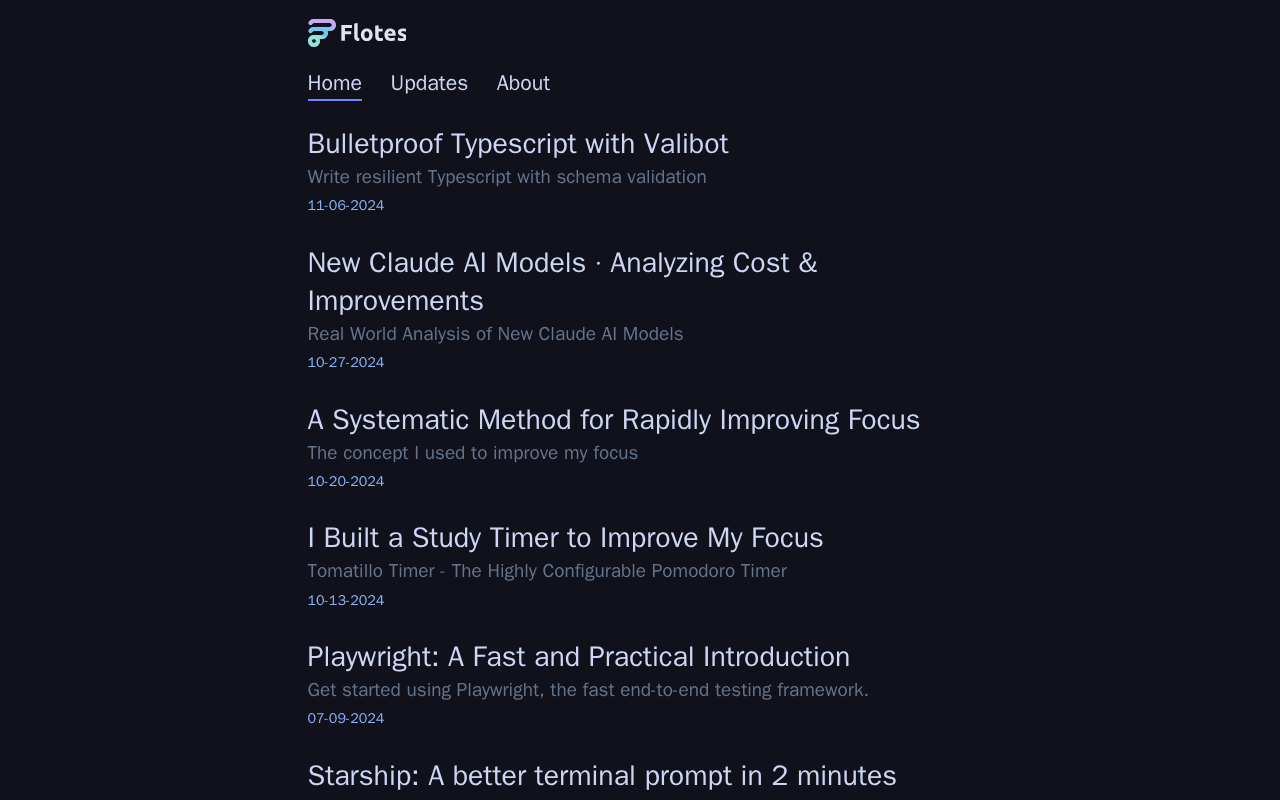Click the Playwright end-to-end testing description
Screen dimensions: 1280x800
pos(587,690)
